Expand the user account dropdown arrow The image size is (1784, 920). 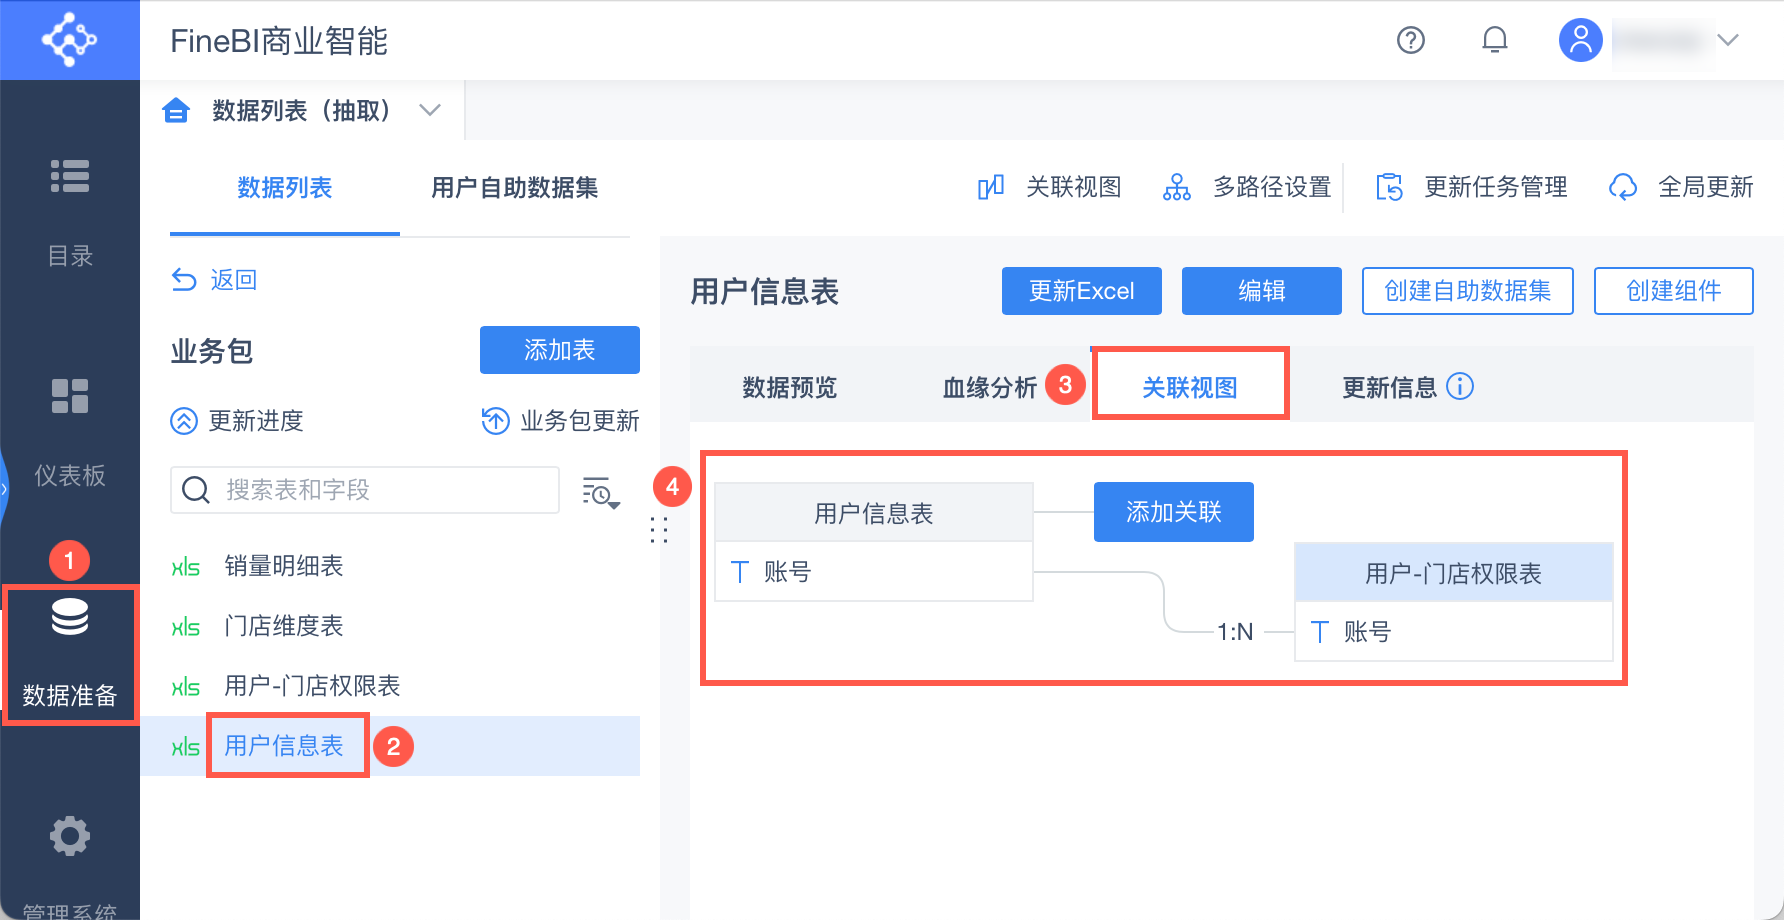point(1728,40)
